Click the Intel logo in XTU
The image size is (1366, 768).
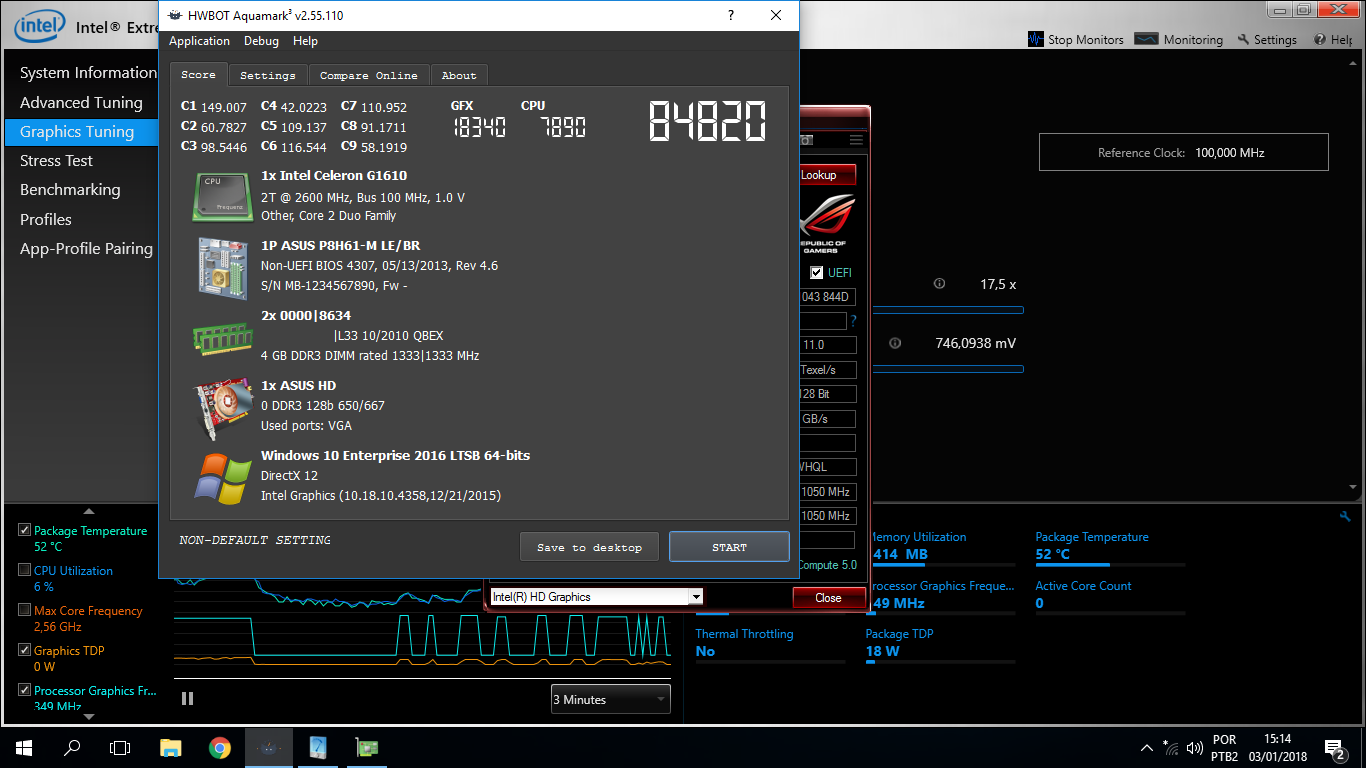pyautogui.click(x=41, y=25)
